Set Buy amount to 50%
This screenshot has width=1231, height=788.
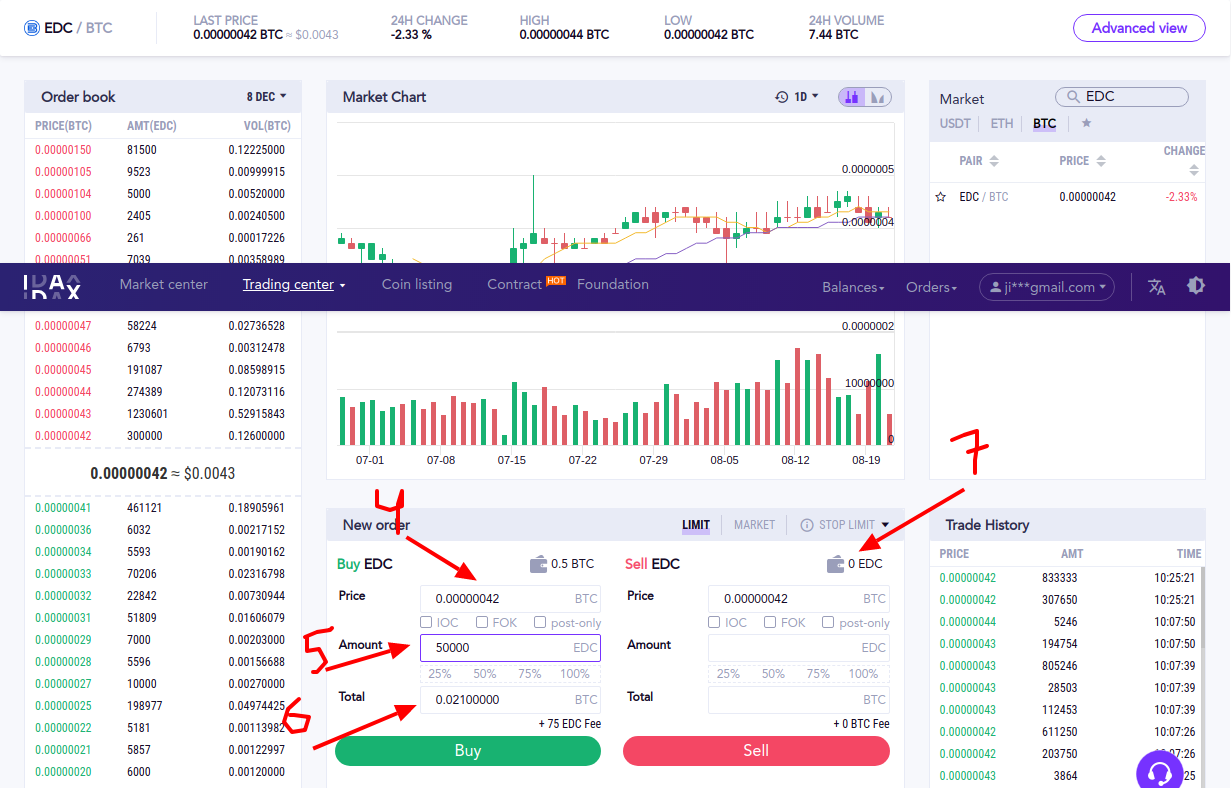click(x=485, y=674)
